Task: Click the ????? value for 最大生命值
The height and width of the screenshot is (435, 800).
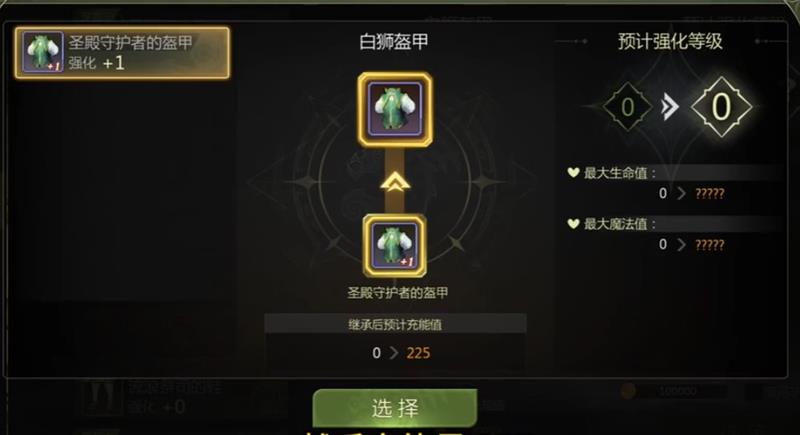Action: (x=710, y=193)
